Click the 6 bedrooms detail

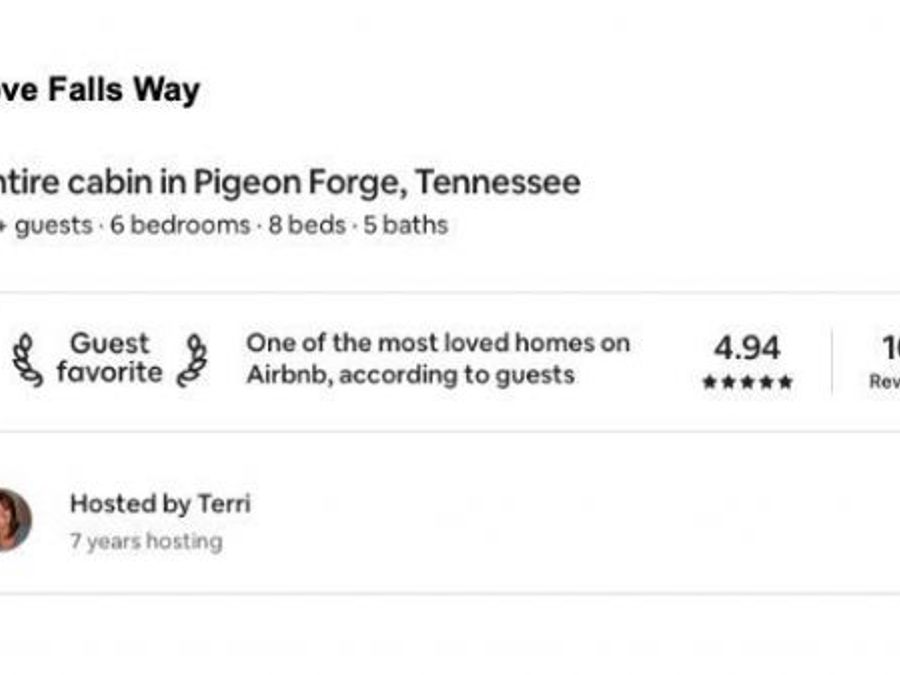click(180, 225)
